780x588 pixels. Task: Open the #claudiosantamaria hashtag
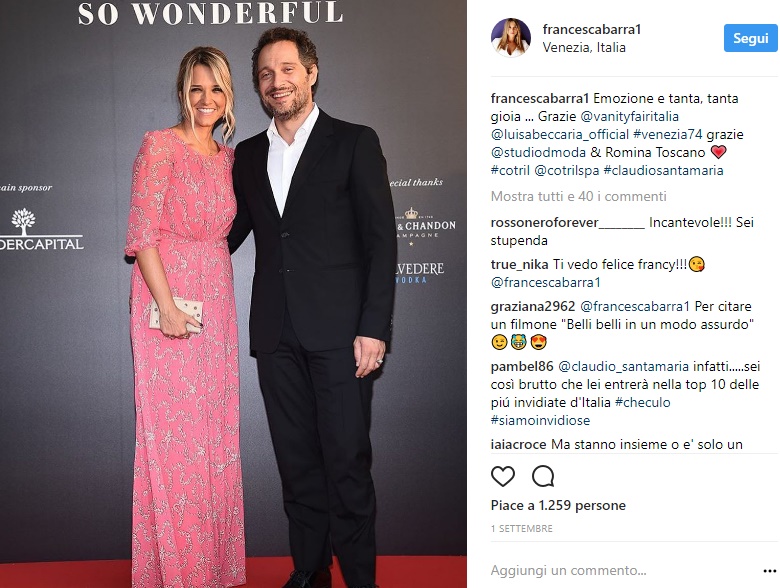pos(663,170)
